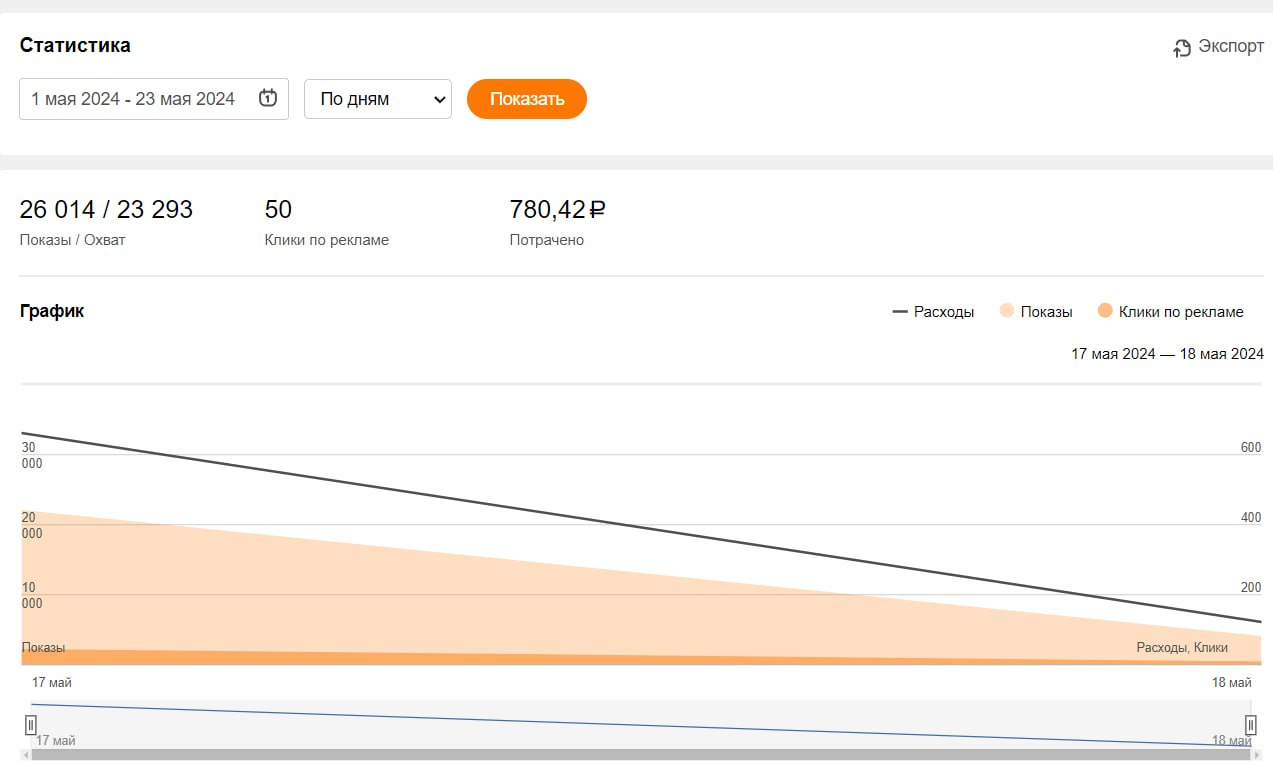Click the chart preview navigator area
The image size is (1273, 764).
pyautogui.click(x=640, y=724)
